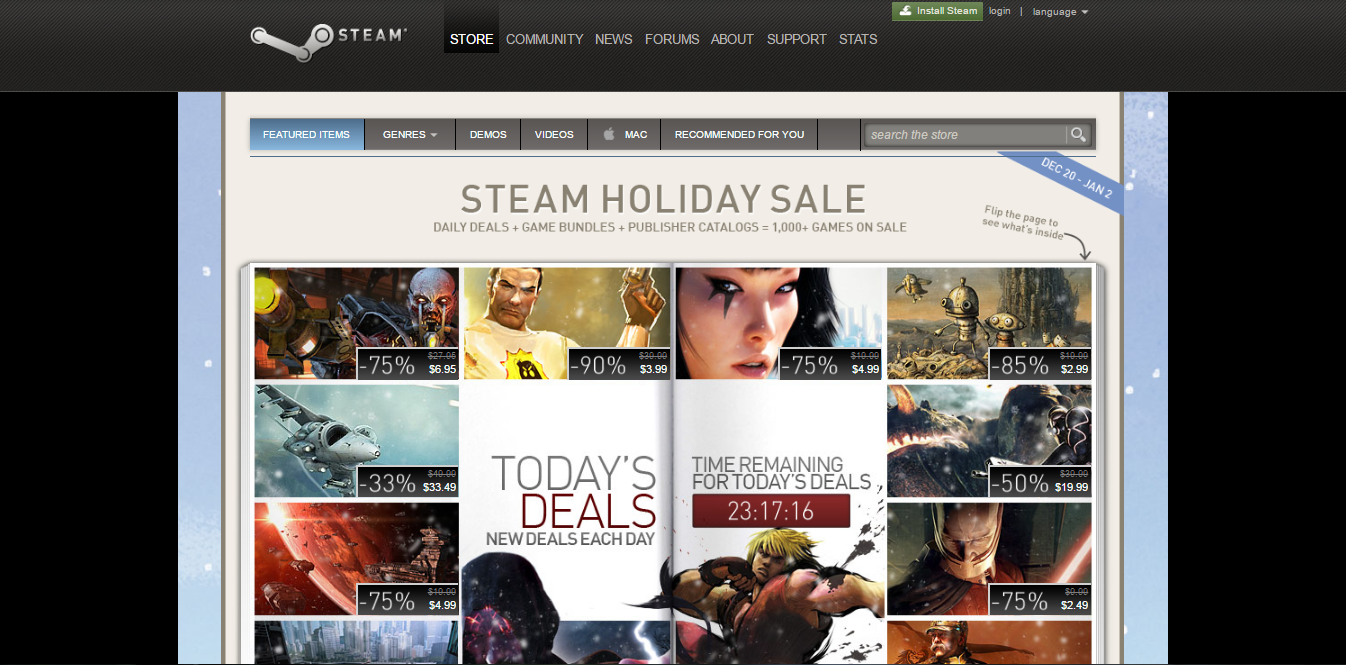Open the -33% jet fighter deal $33.49
Viewport: 1346px width, 665px height.
[357, 441]
